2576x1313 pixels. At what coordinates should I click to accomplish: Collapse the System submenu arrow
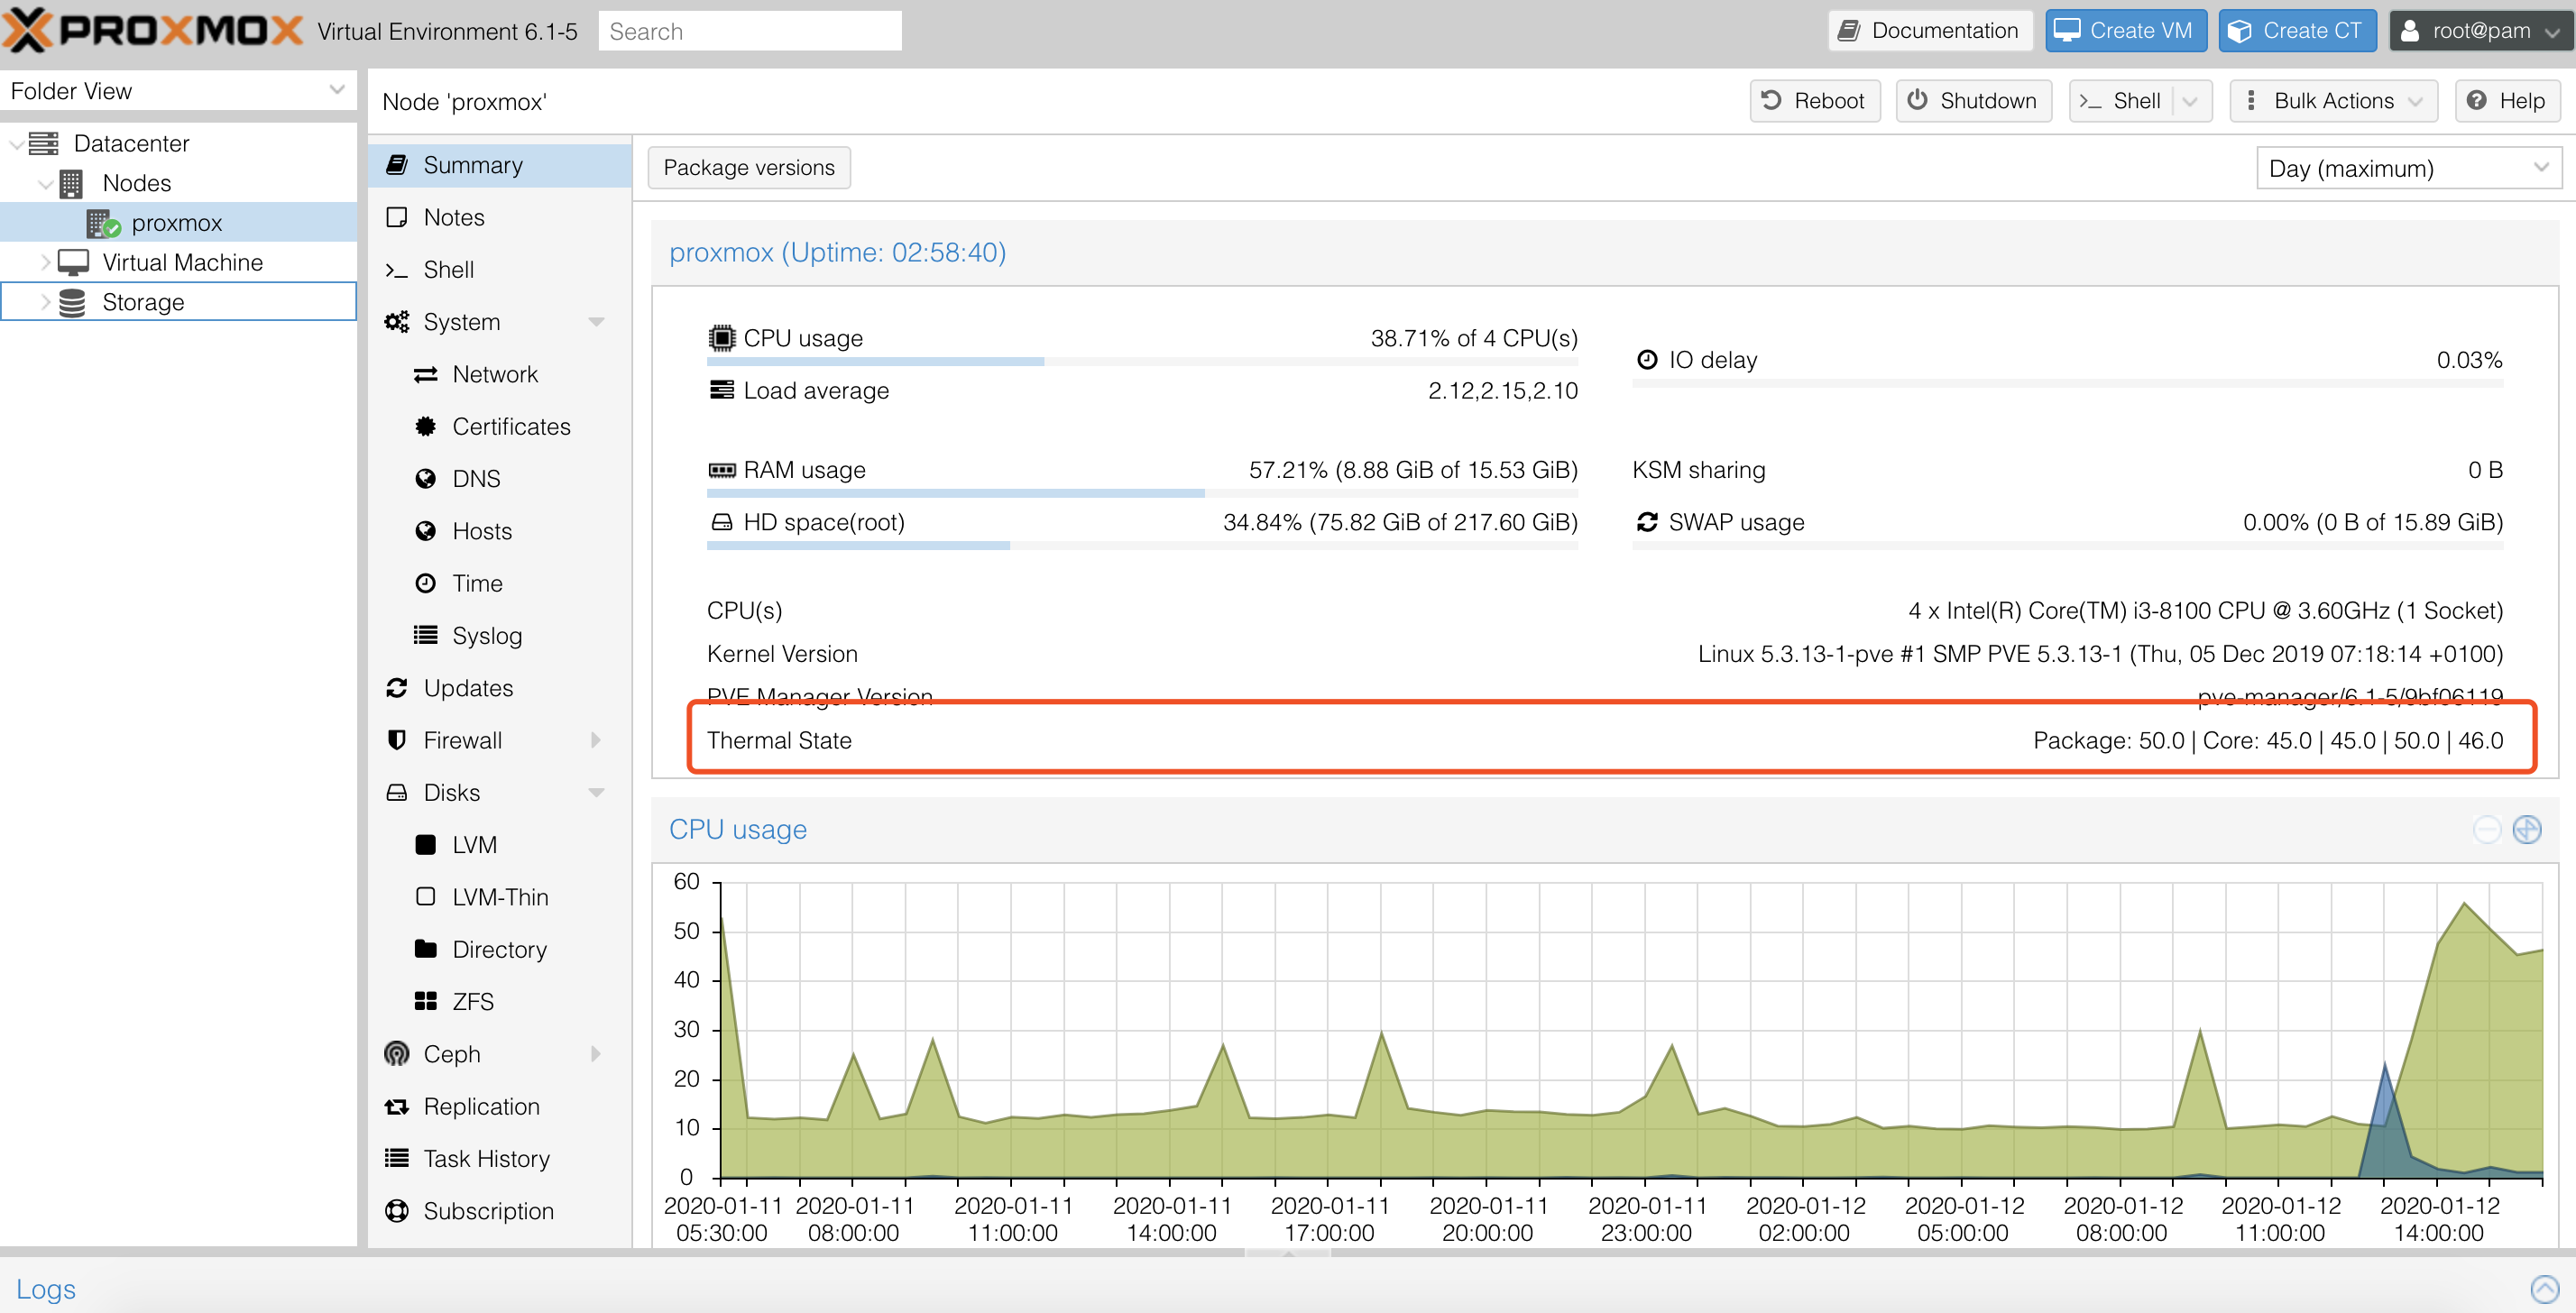pos(597,322)
